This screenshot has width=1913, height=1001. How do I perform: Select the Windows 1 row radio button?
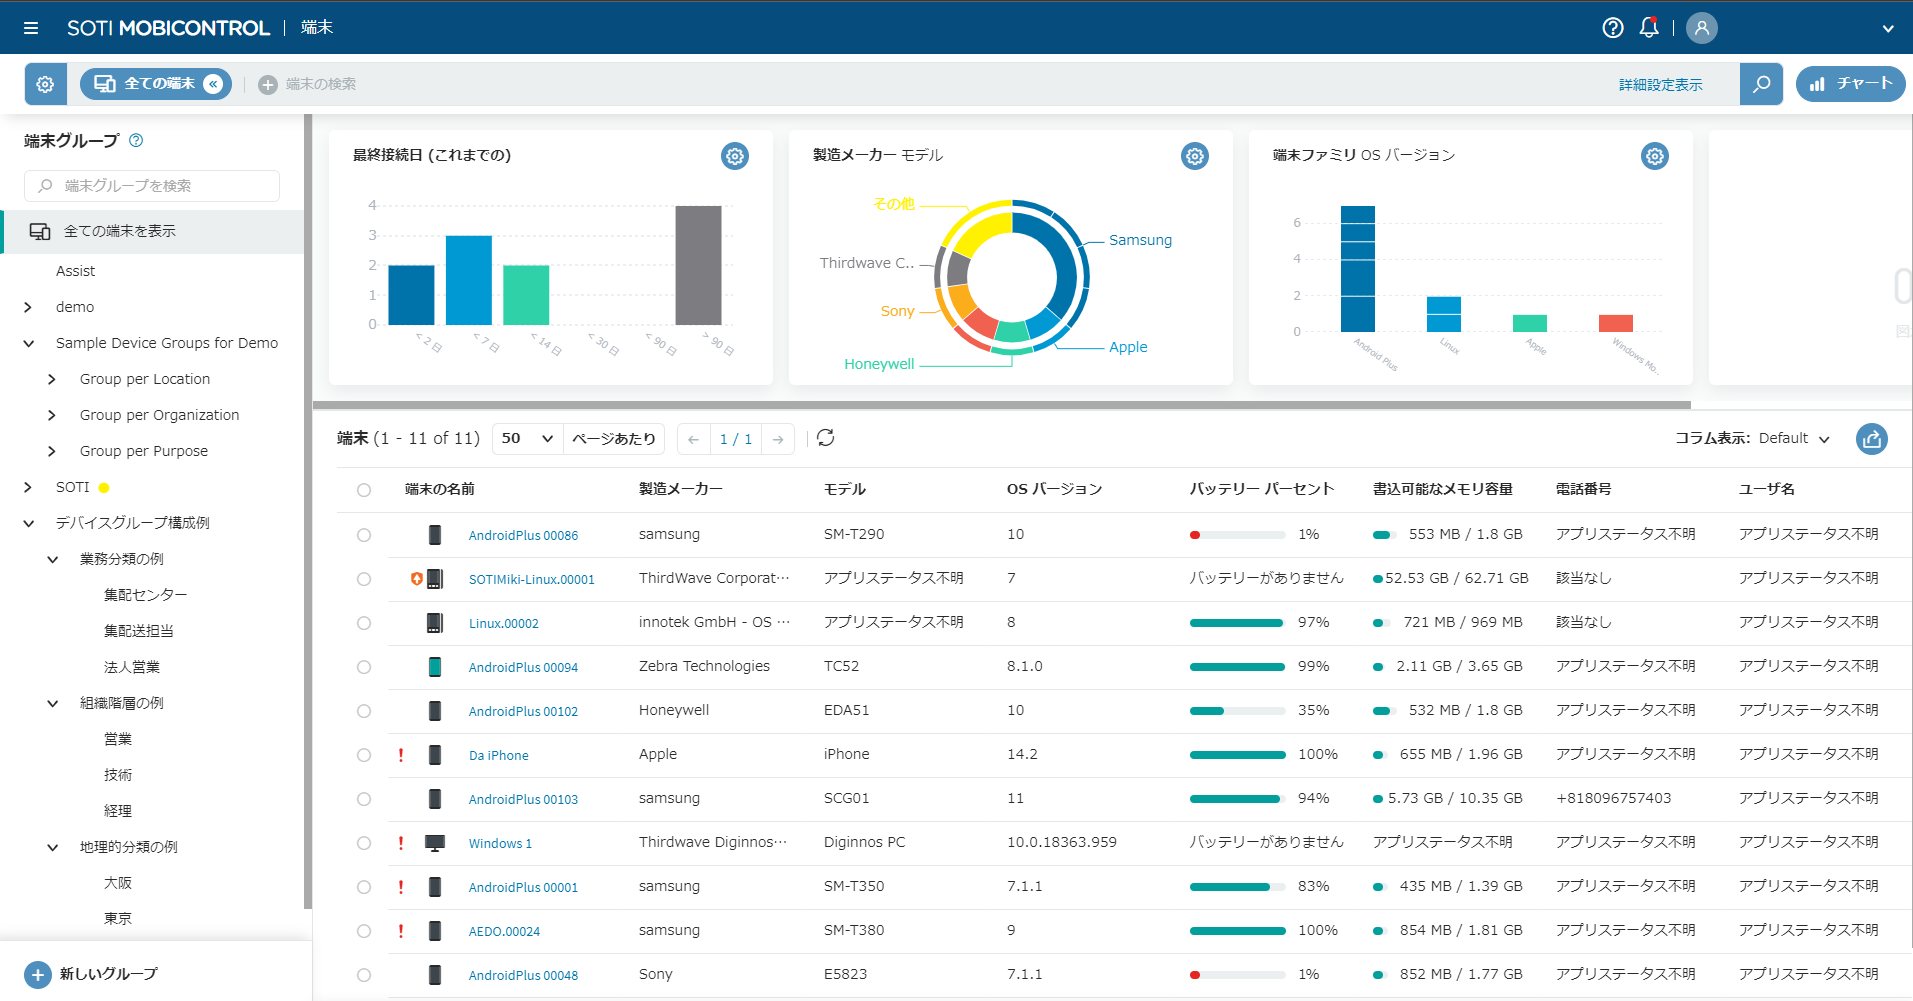pyautogui.click(x=364, y=843)
